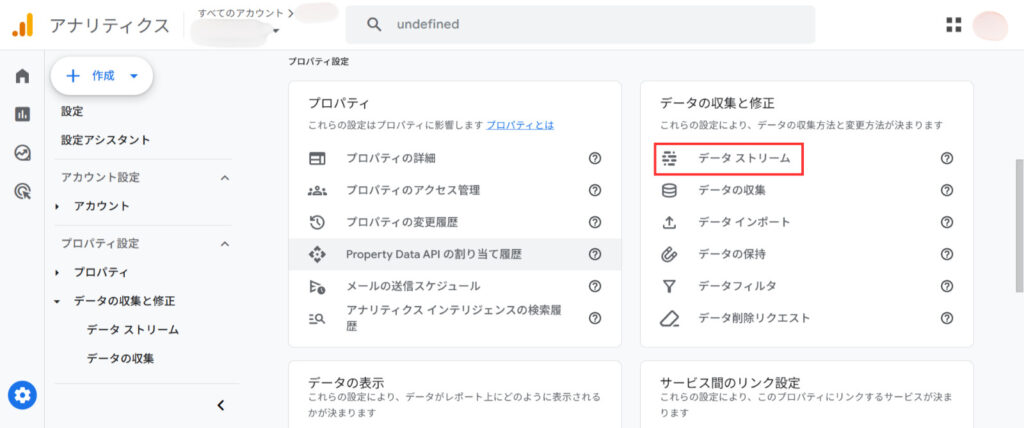Click the データフィルタ funnel icon

click(669, 286)
